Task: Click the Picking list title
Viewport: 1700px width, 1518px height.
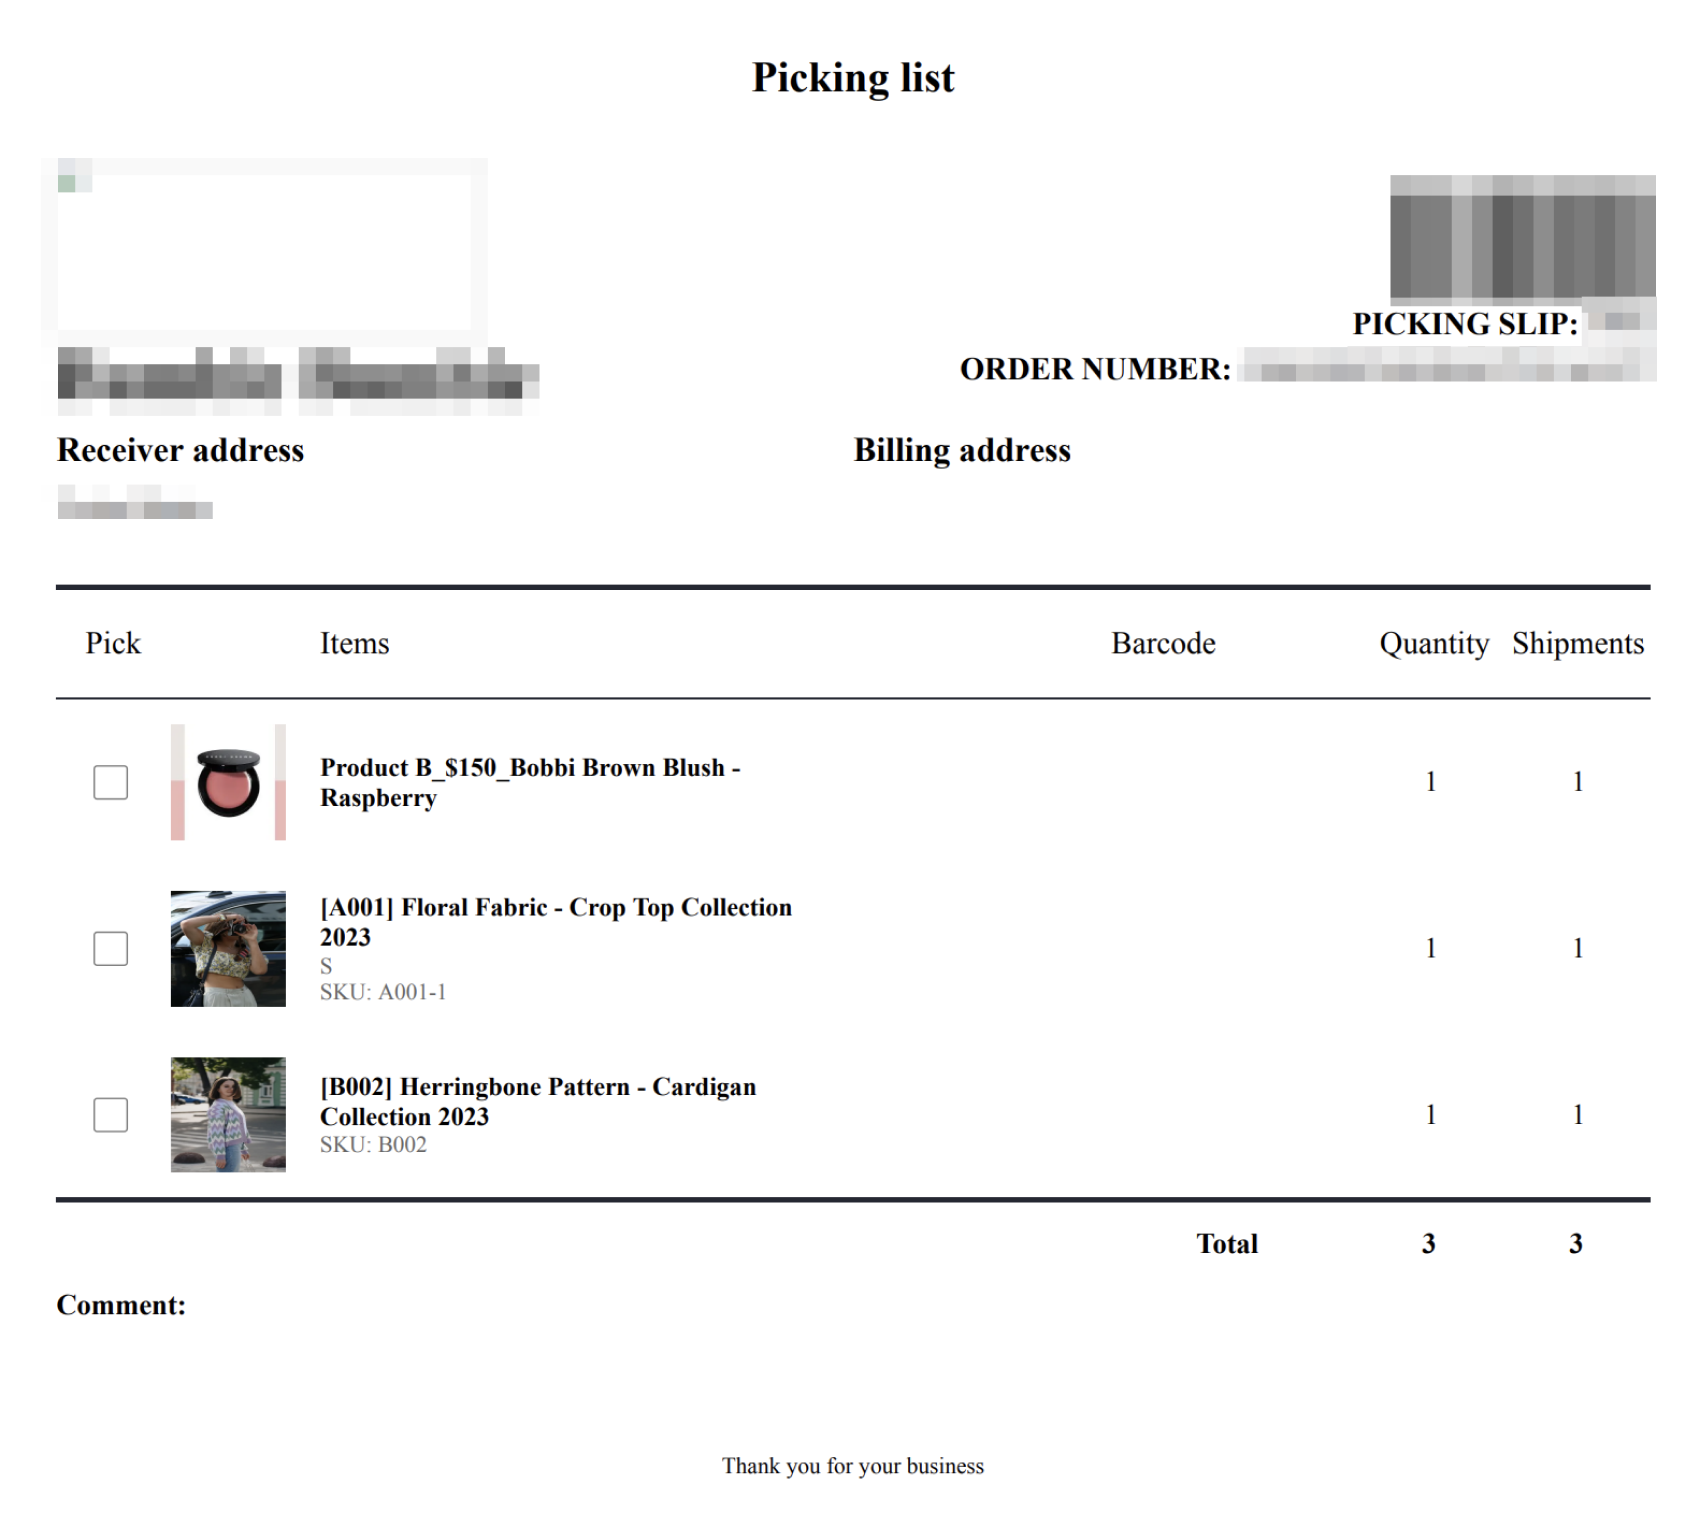Action: coord(853,77)
